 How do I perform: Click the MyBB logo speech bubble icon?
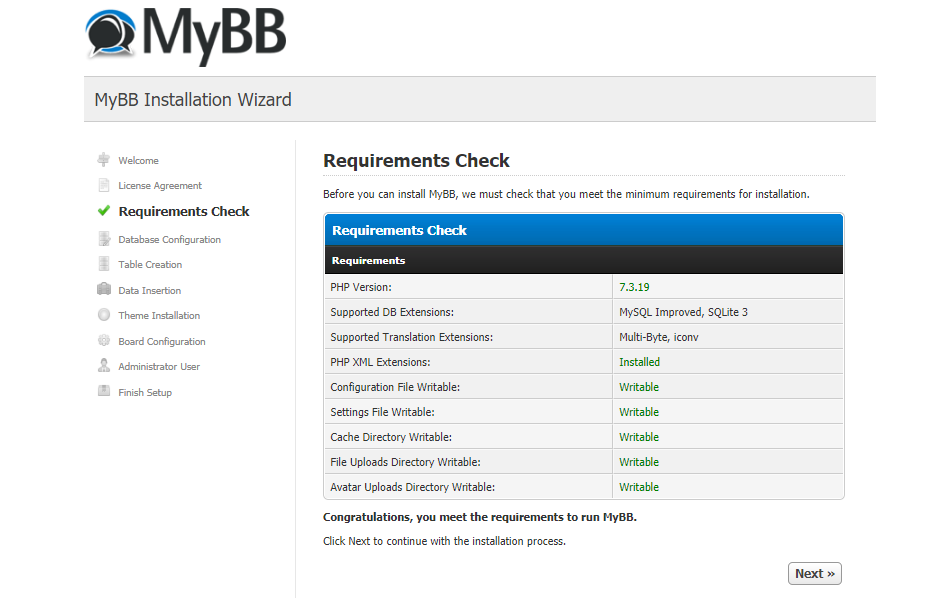click(x=111, y=33)
